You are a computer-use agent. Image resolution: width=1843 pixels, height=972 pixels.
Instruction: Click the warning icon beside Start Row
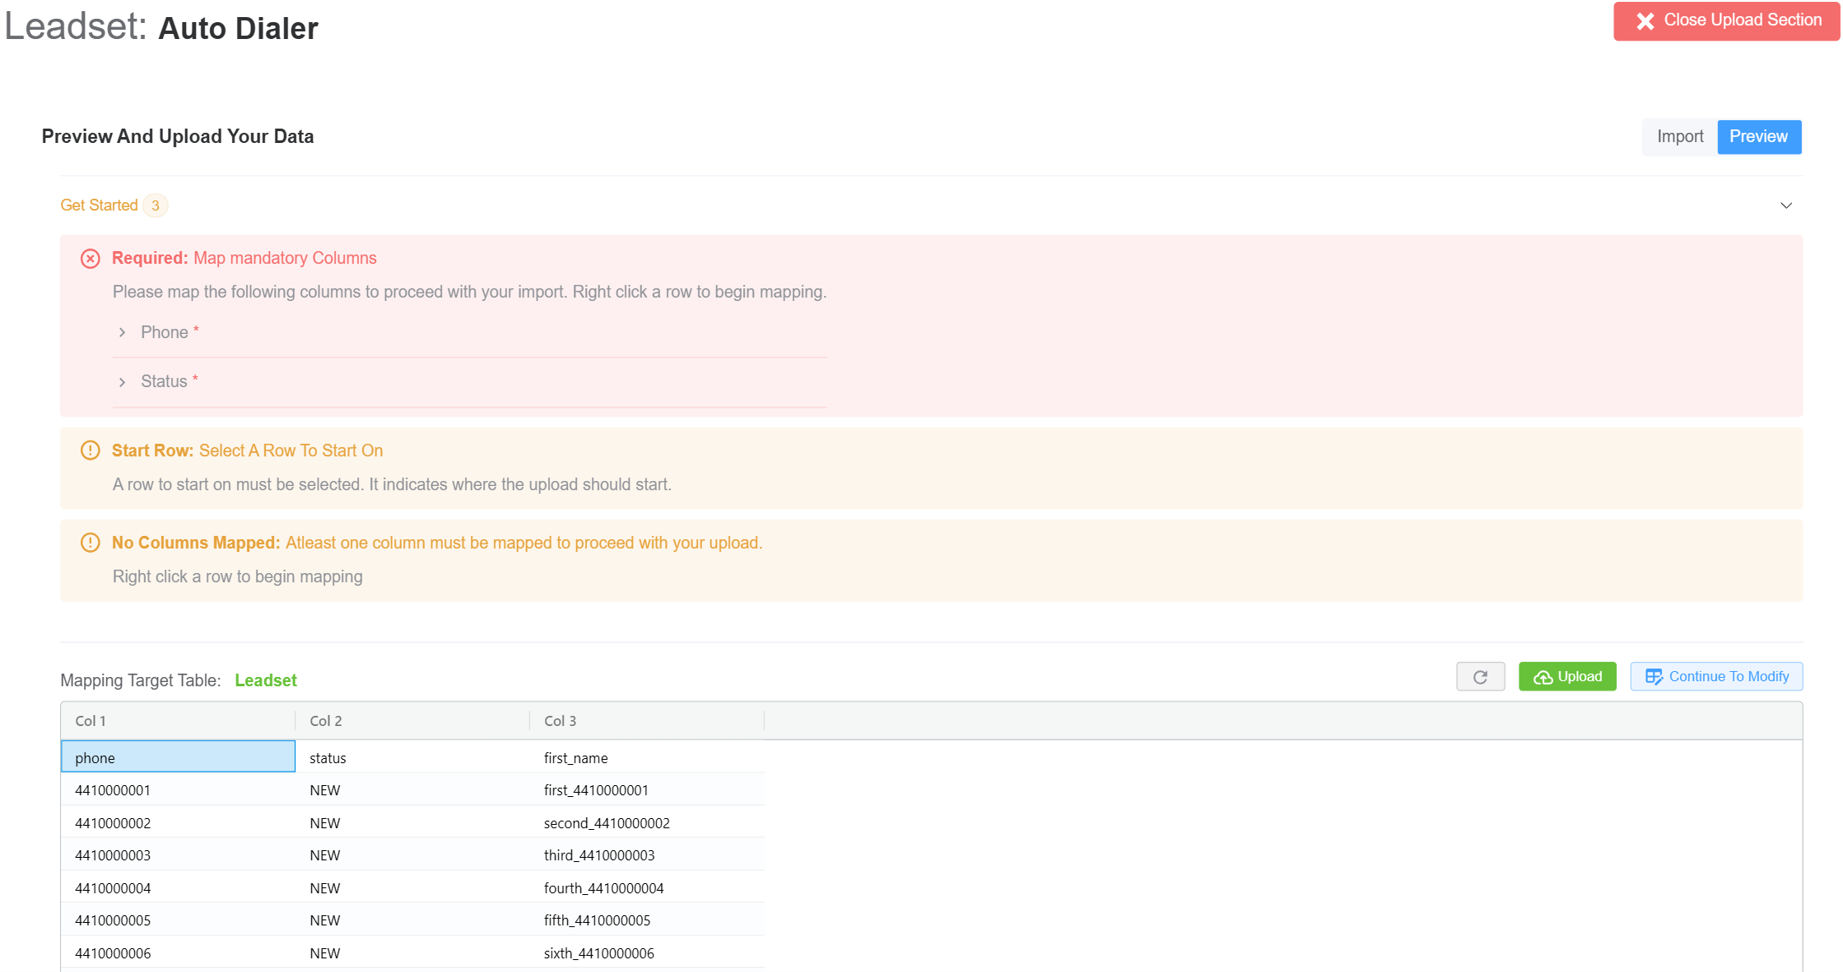point(90,451)
